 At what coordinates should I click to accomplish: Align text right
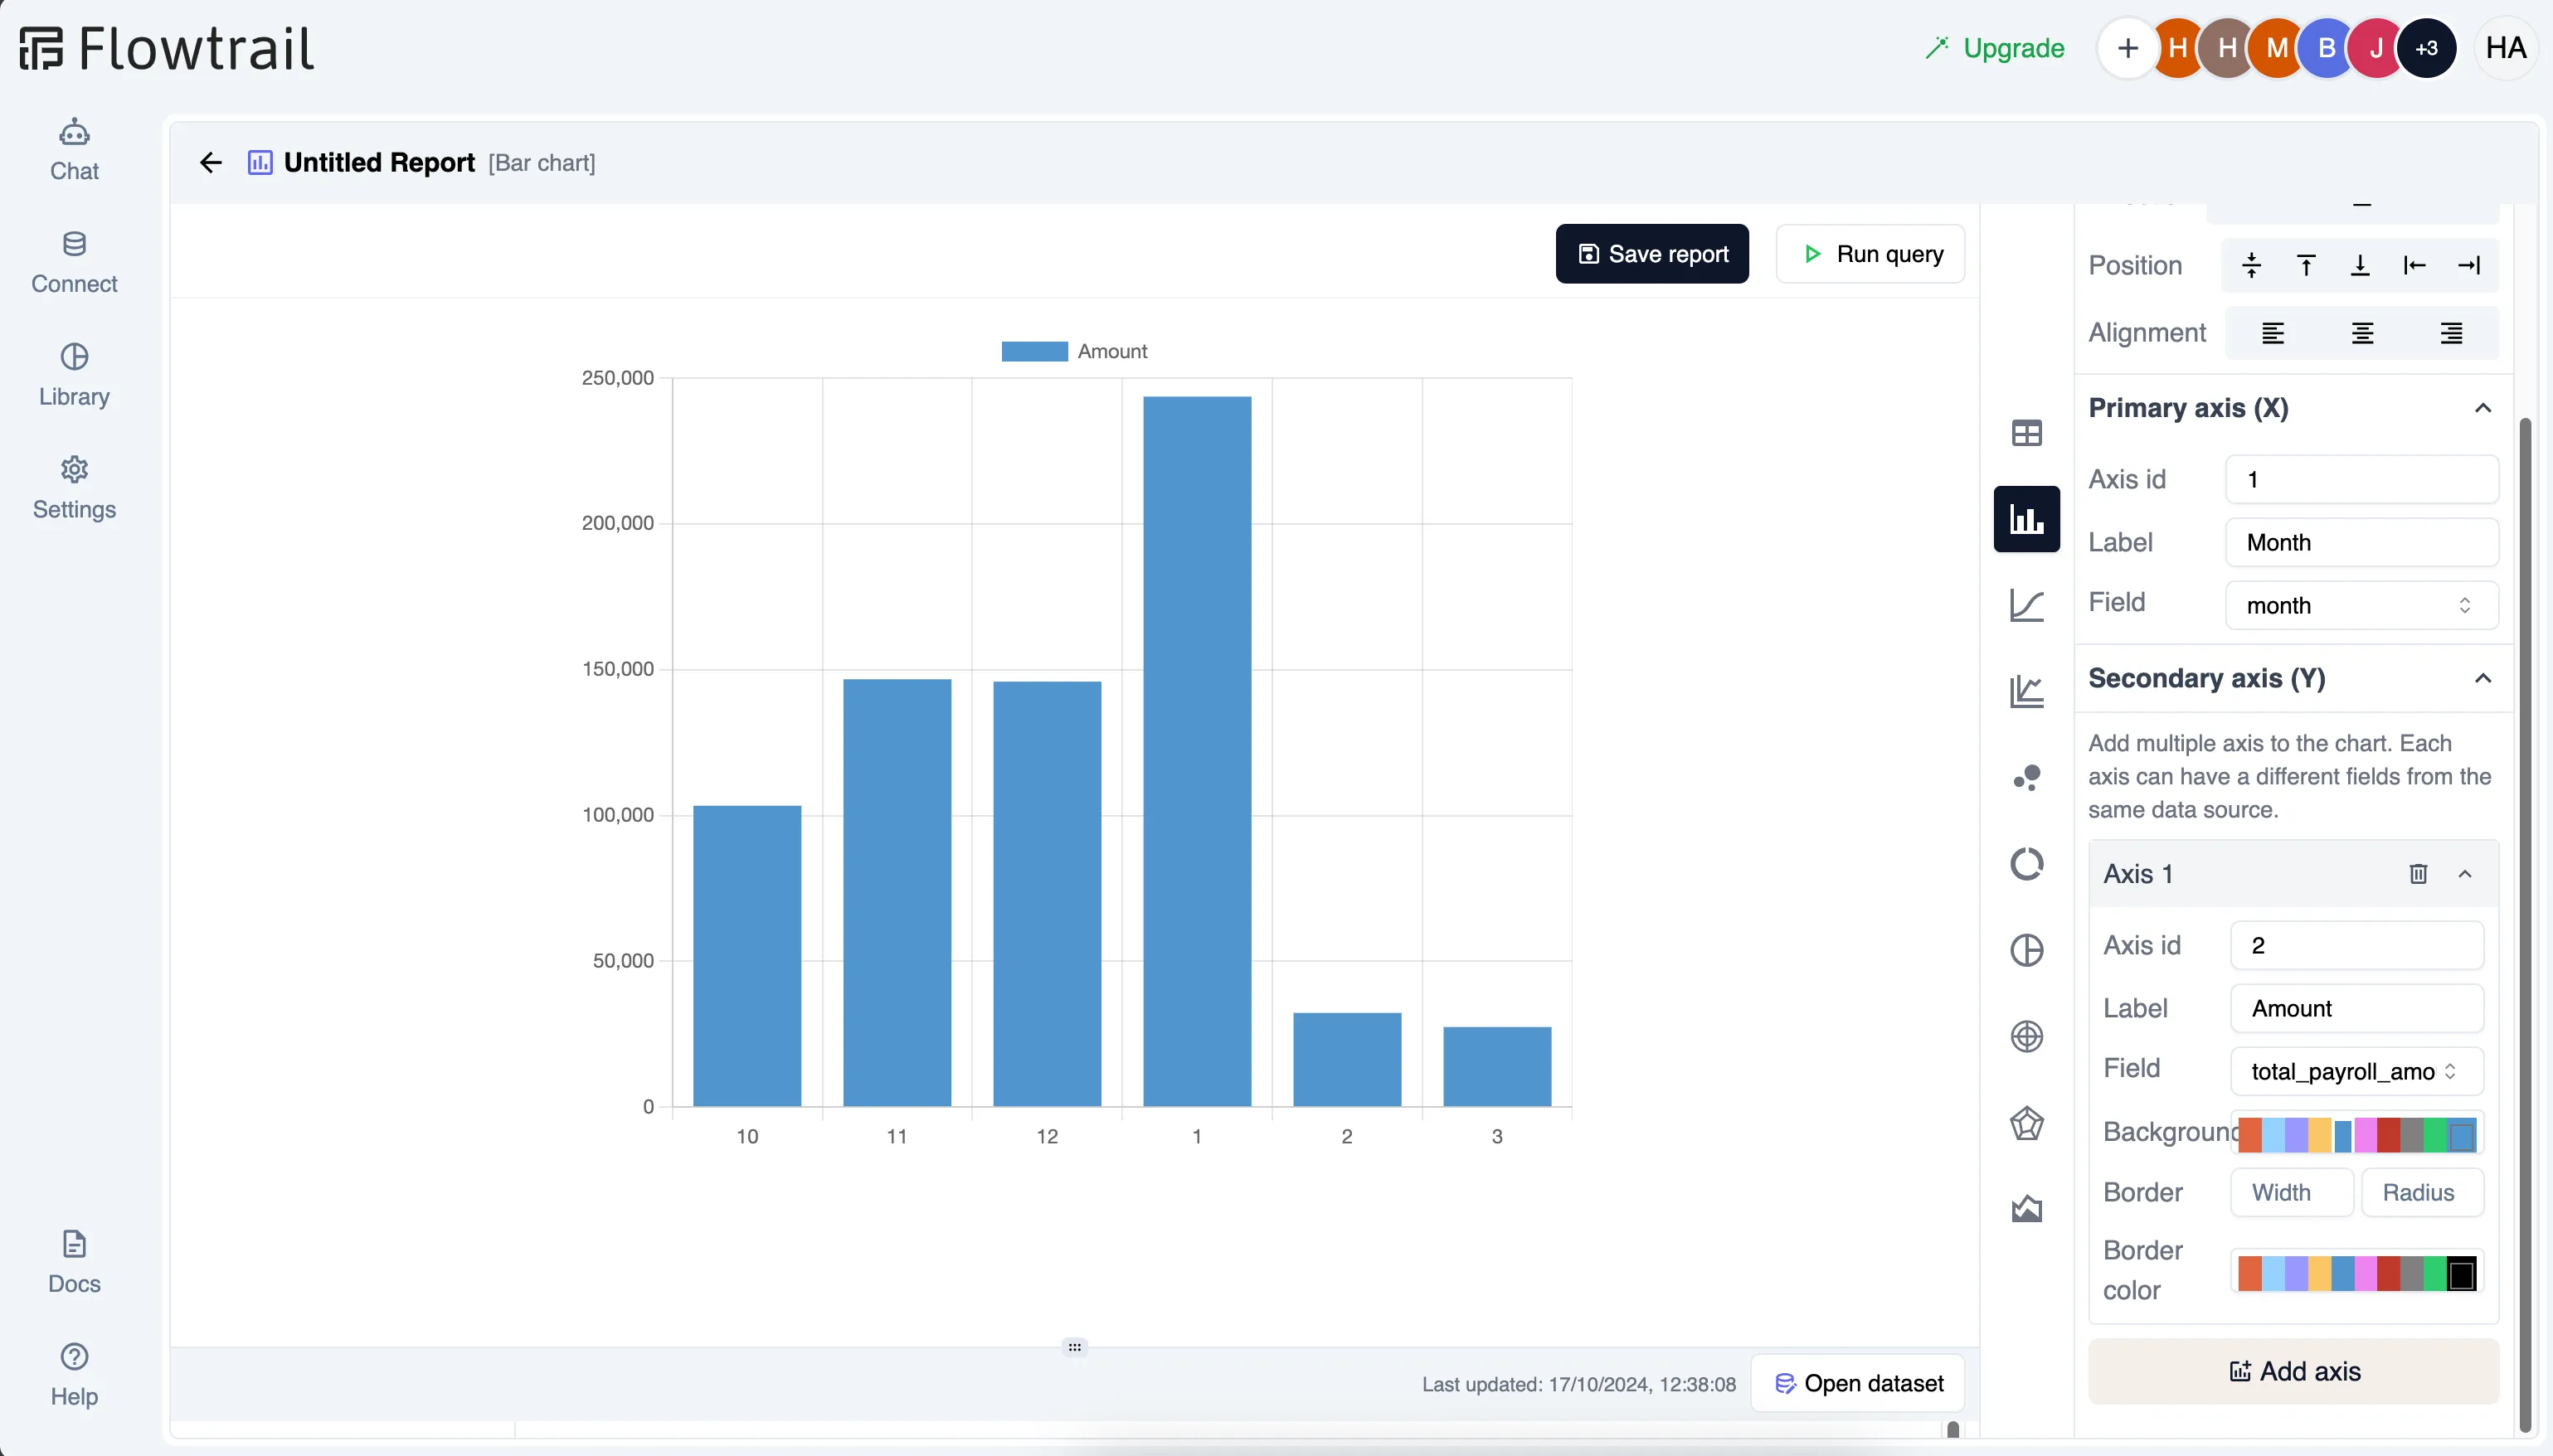[2451, 333]
